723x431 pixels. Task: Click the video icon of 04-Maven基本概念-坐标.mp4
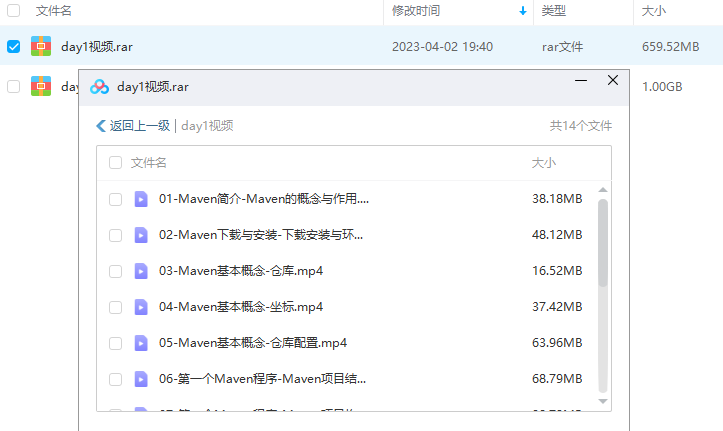click(141, 307)
